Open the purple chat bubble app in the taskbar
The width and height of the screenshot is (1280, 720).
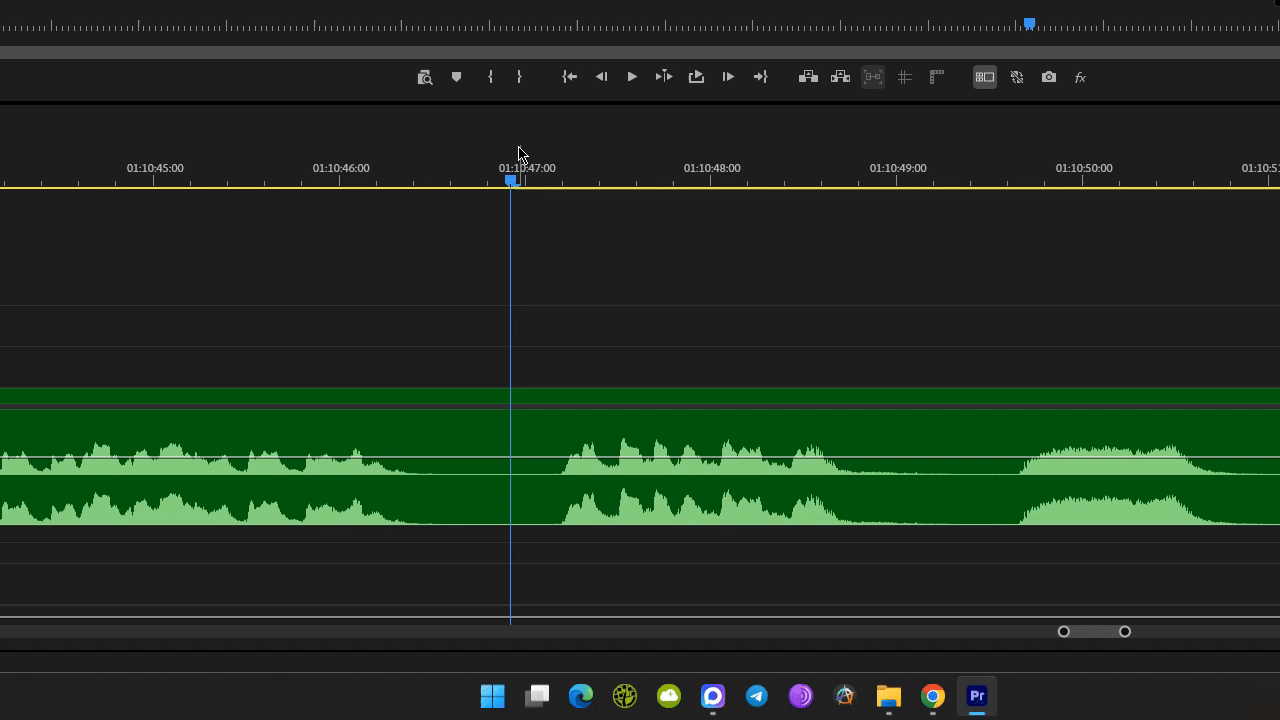click(713, 696)
